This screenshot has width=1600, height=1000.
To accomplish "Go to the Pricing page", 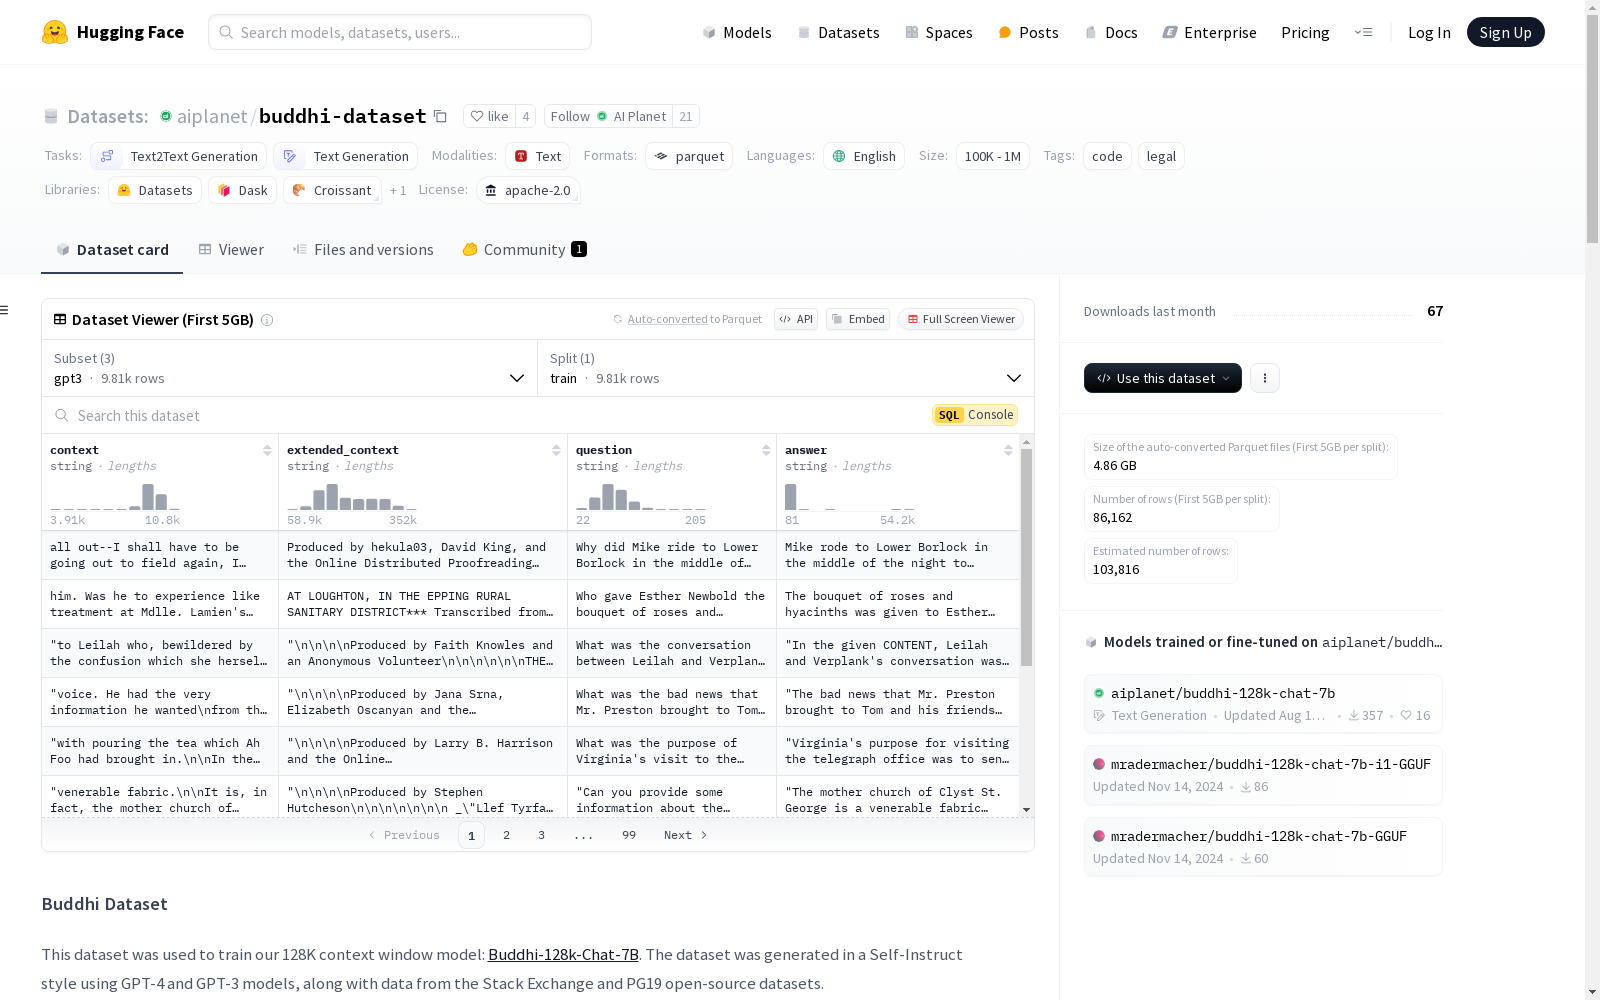I will [1305, 32].
